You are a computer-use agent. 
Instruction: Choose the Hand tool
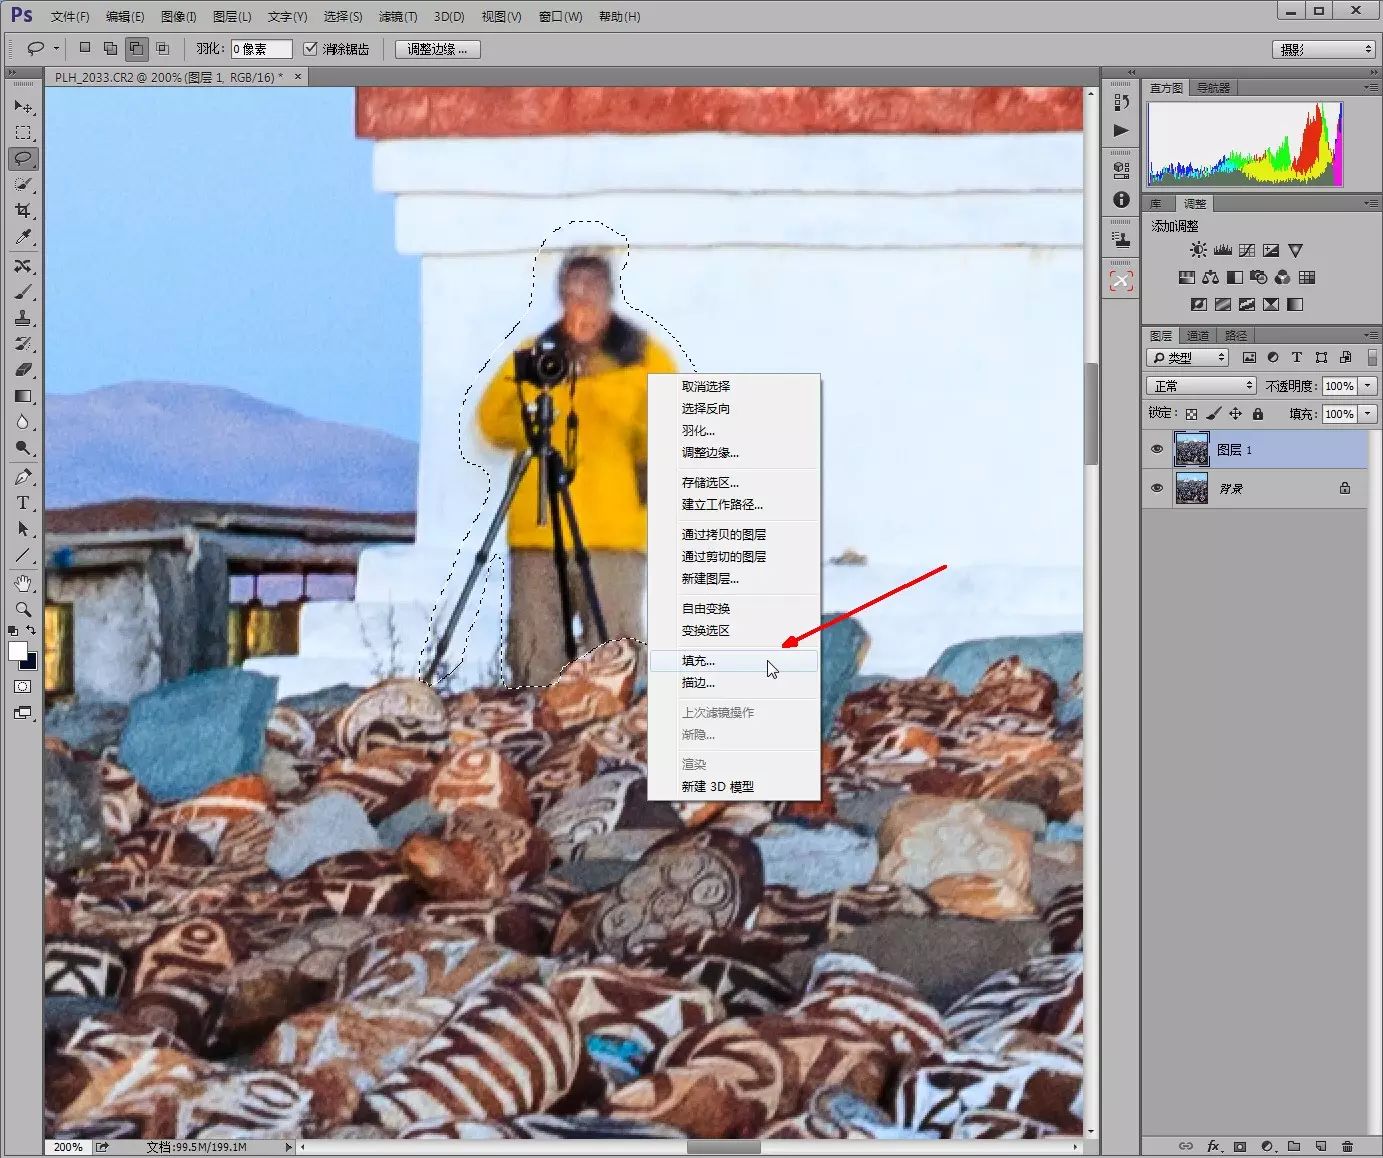(23, 583)
